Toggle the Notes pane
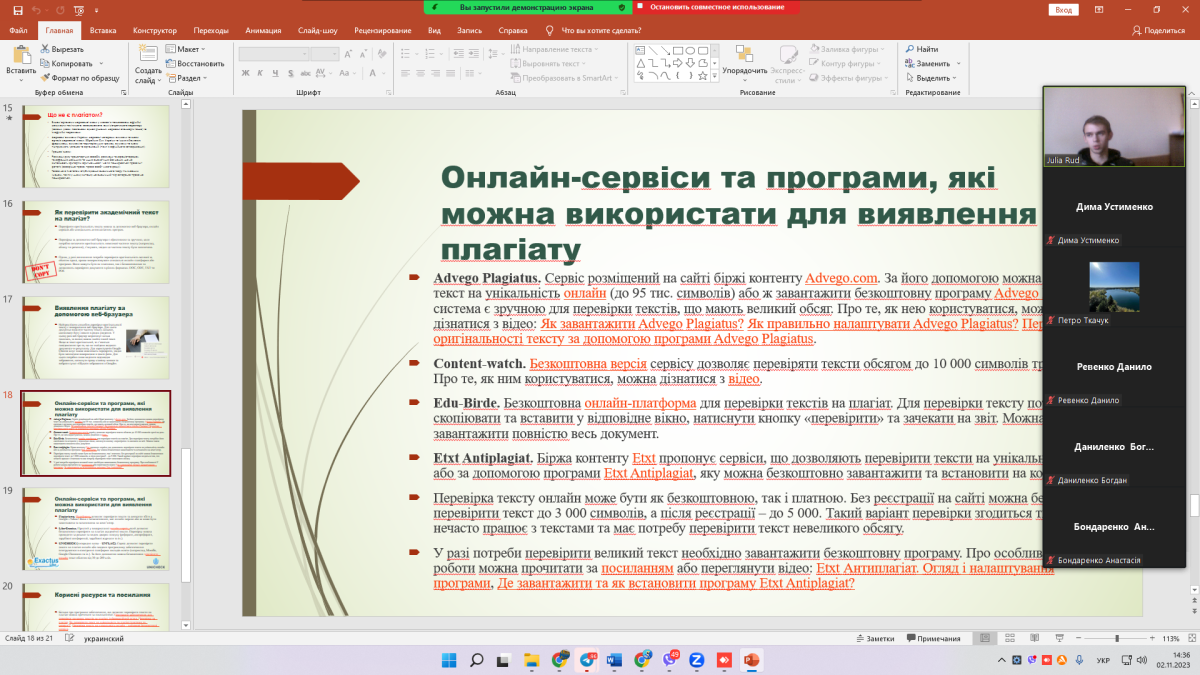1200x675 pixels. [875, 638]
